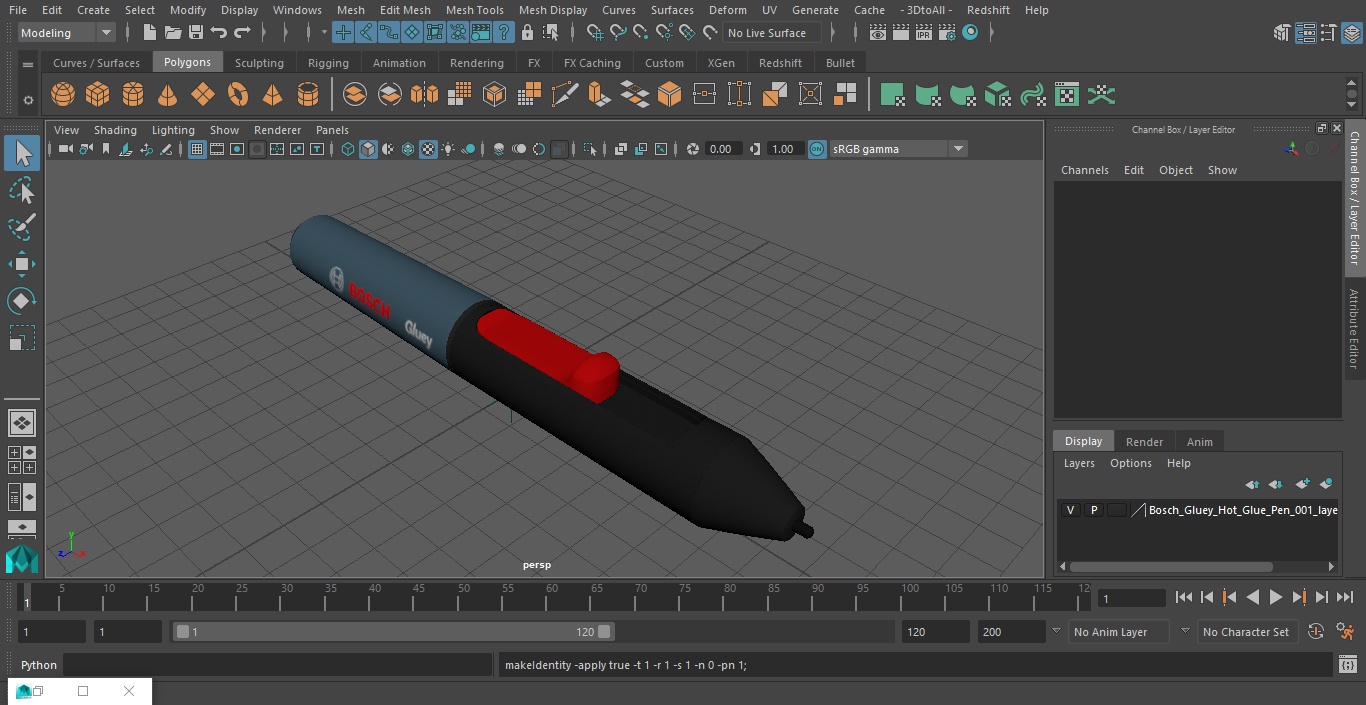Click frame 60 on the time slider

coord(552,597)
